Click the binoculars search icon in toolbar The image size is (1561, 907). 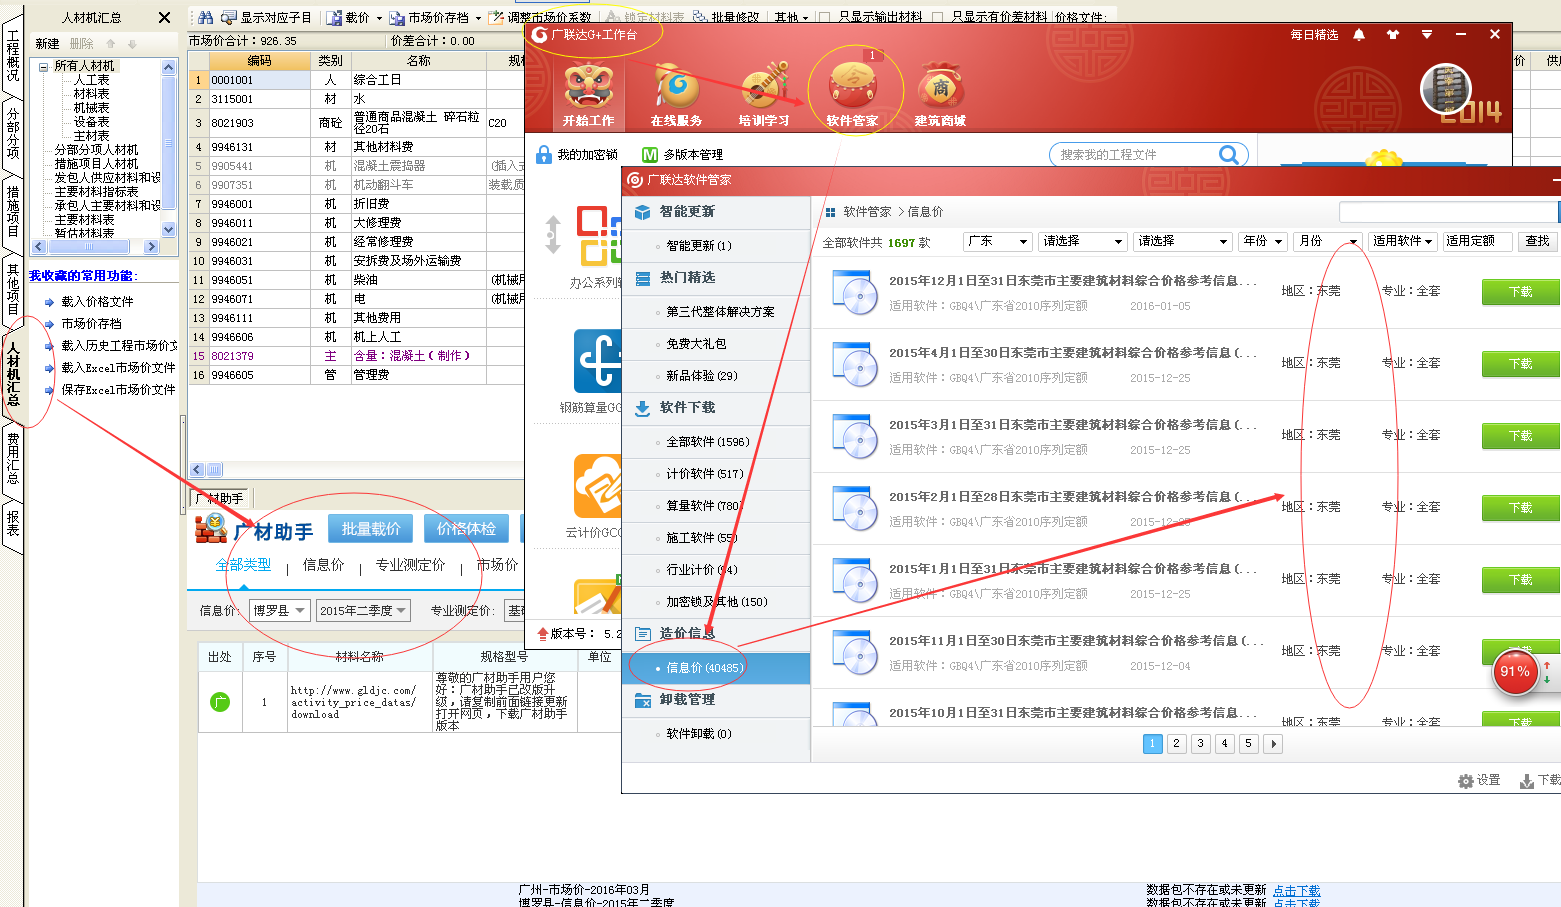(x=204, y=18)
